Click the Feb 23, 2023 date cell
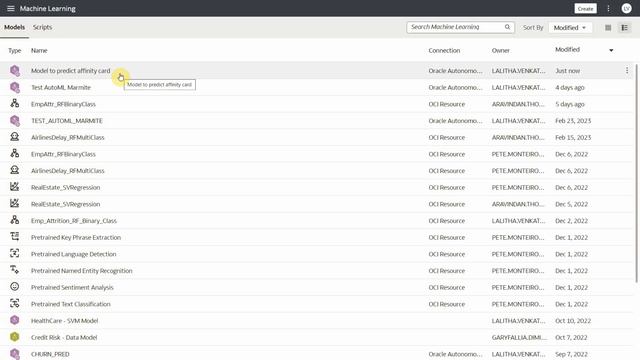The height and width of the screenshot is (360, 640). (573, 120)
